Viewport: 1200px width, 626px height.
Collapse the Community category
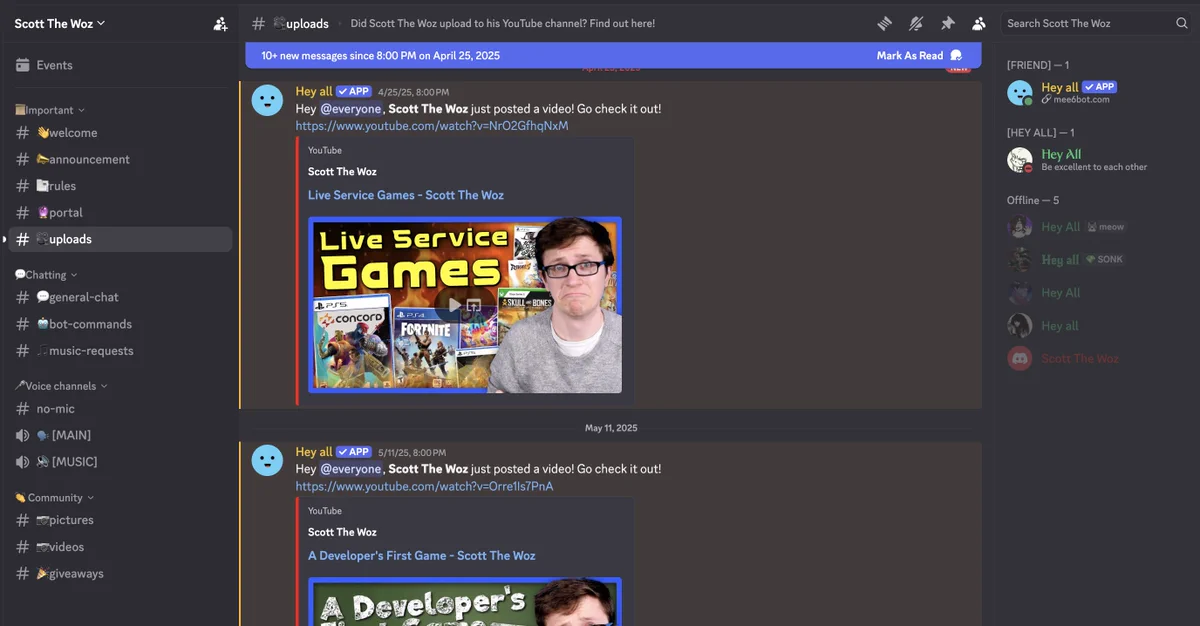[x=55, y=498]
